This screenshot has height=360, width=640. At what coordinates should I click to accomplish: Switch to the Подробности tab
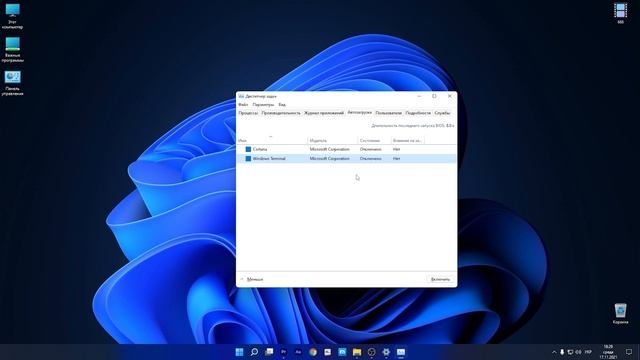pyautogui.click(x=418, y=113)
